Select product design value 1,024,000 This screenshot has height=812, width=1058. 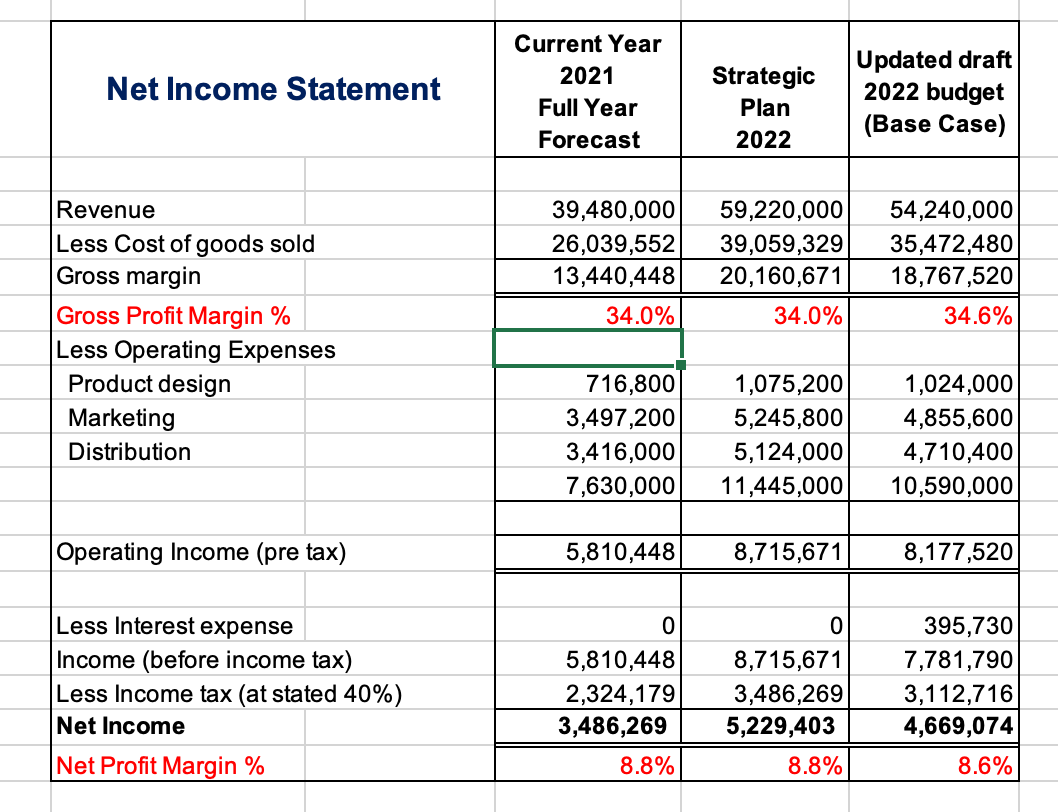(958, 383)
